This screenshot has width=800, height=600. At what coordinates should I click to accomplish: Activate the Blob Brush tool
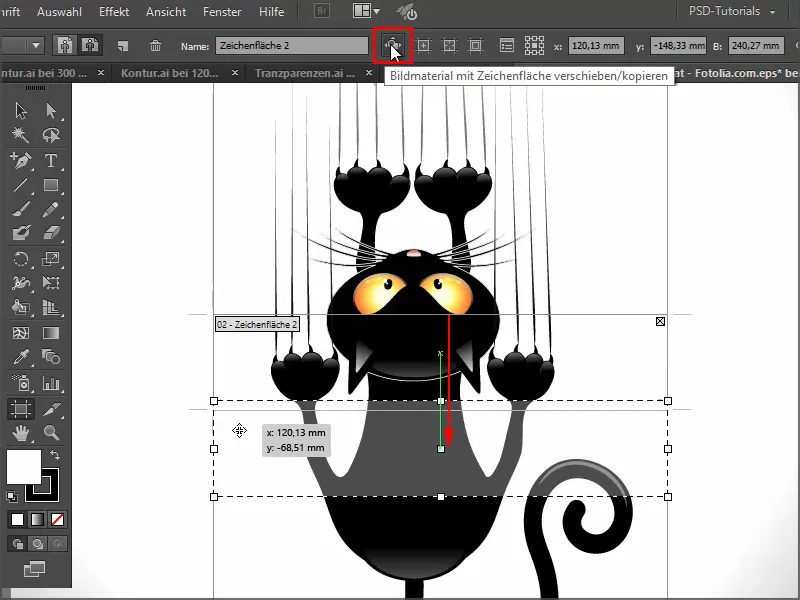coord(21,233)
